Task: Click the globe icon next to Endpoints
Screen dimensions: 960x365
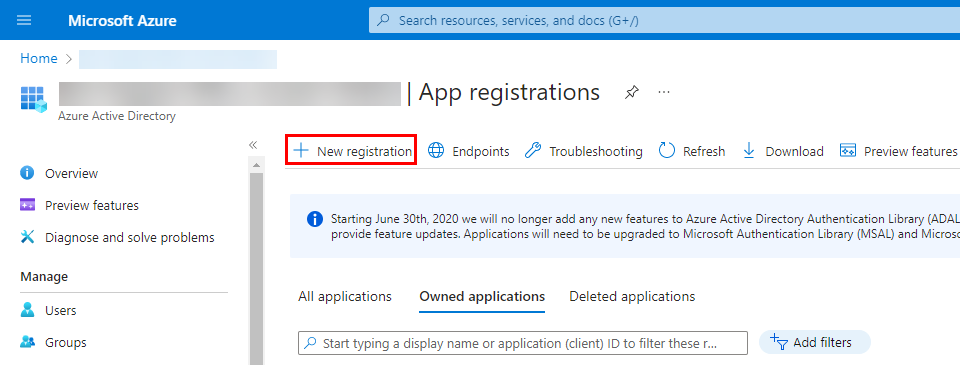Action: (436, 151)
